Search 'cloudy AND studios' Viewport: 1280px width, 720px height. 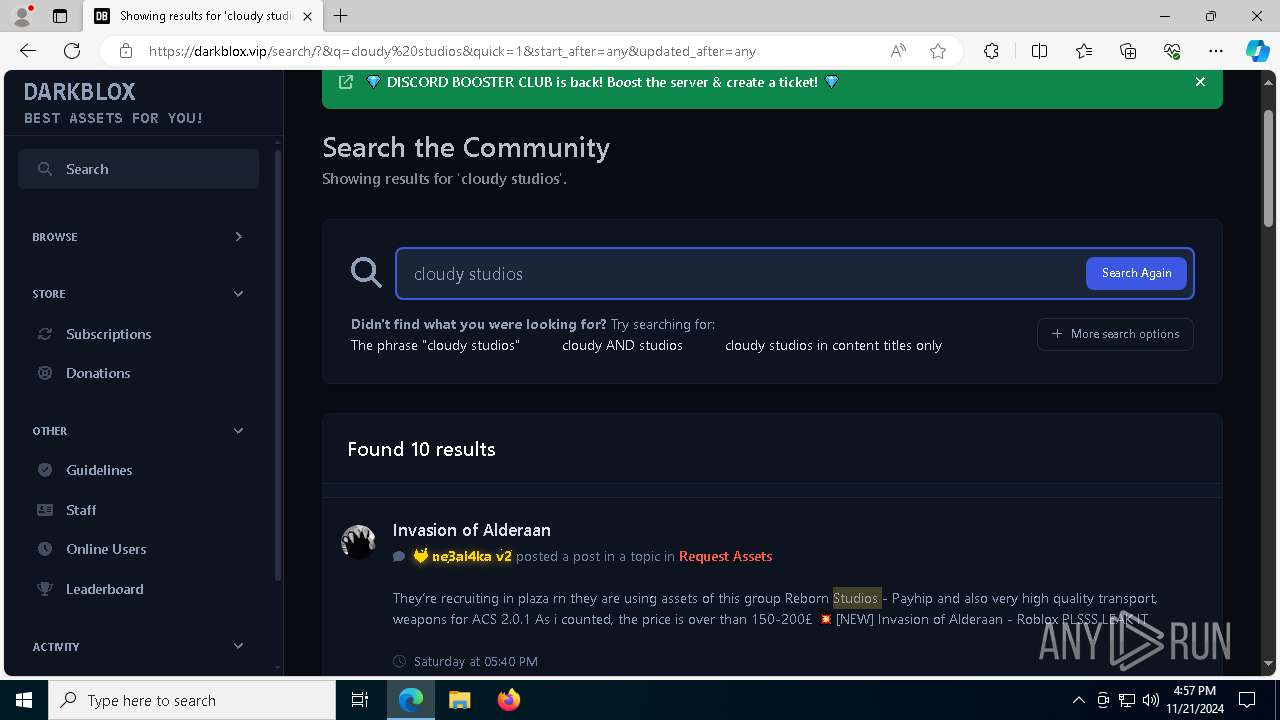point(622,345)
